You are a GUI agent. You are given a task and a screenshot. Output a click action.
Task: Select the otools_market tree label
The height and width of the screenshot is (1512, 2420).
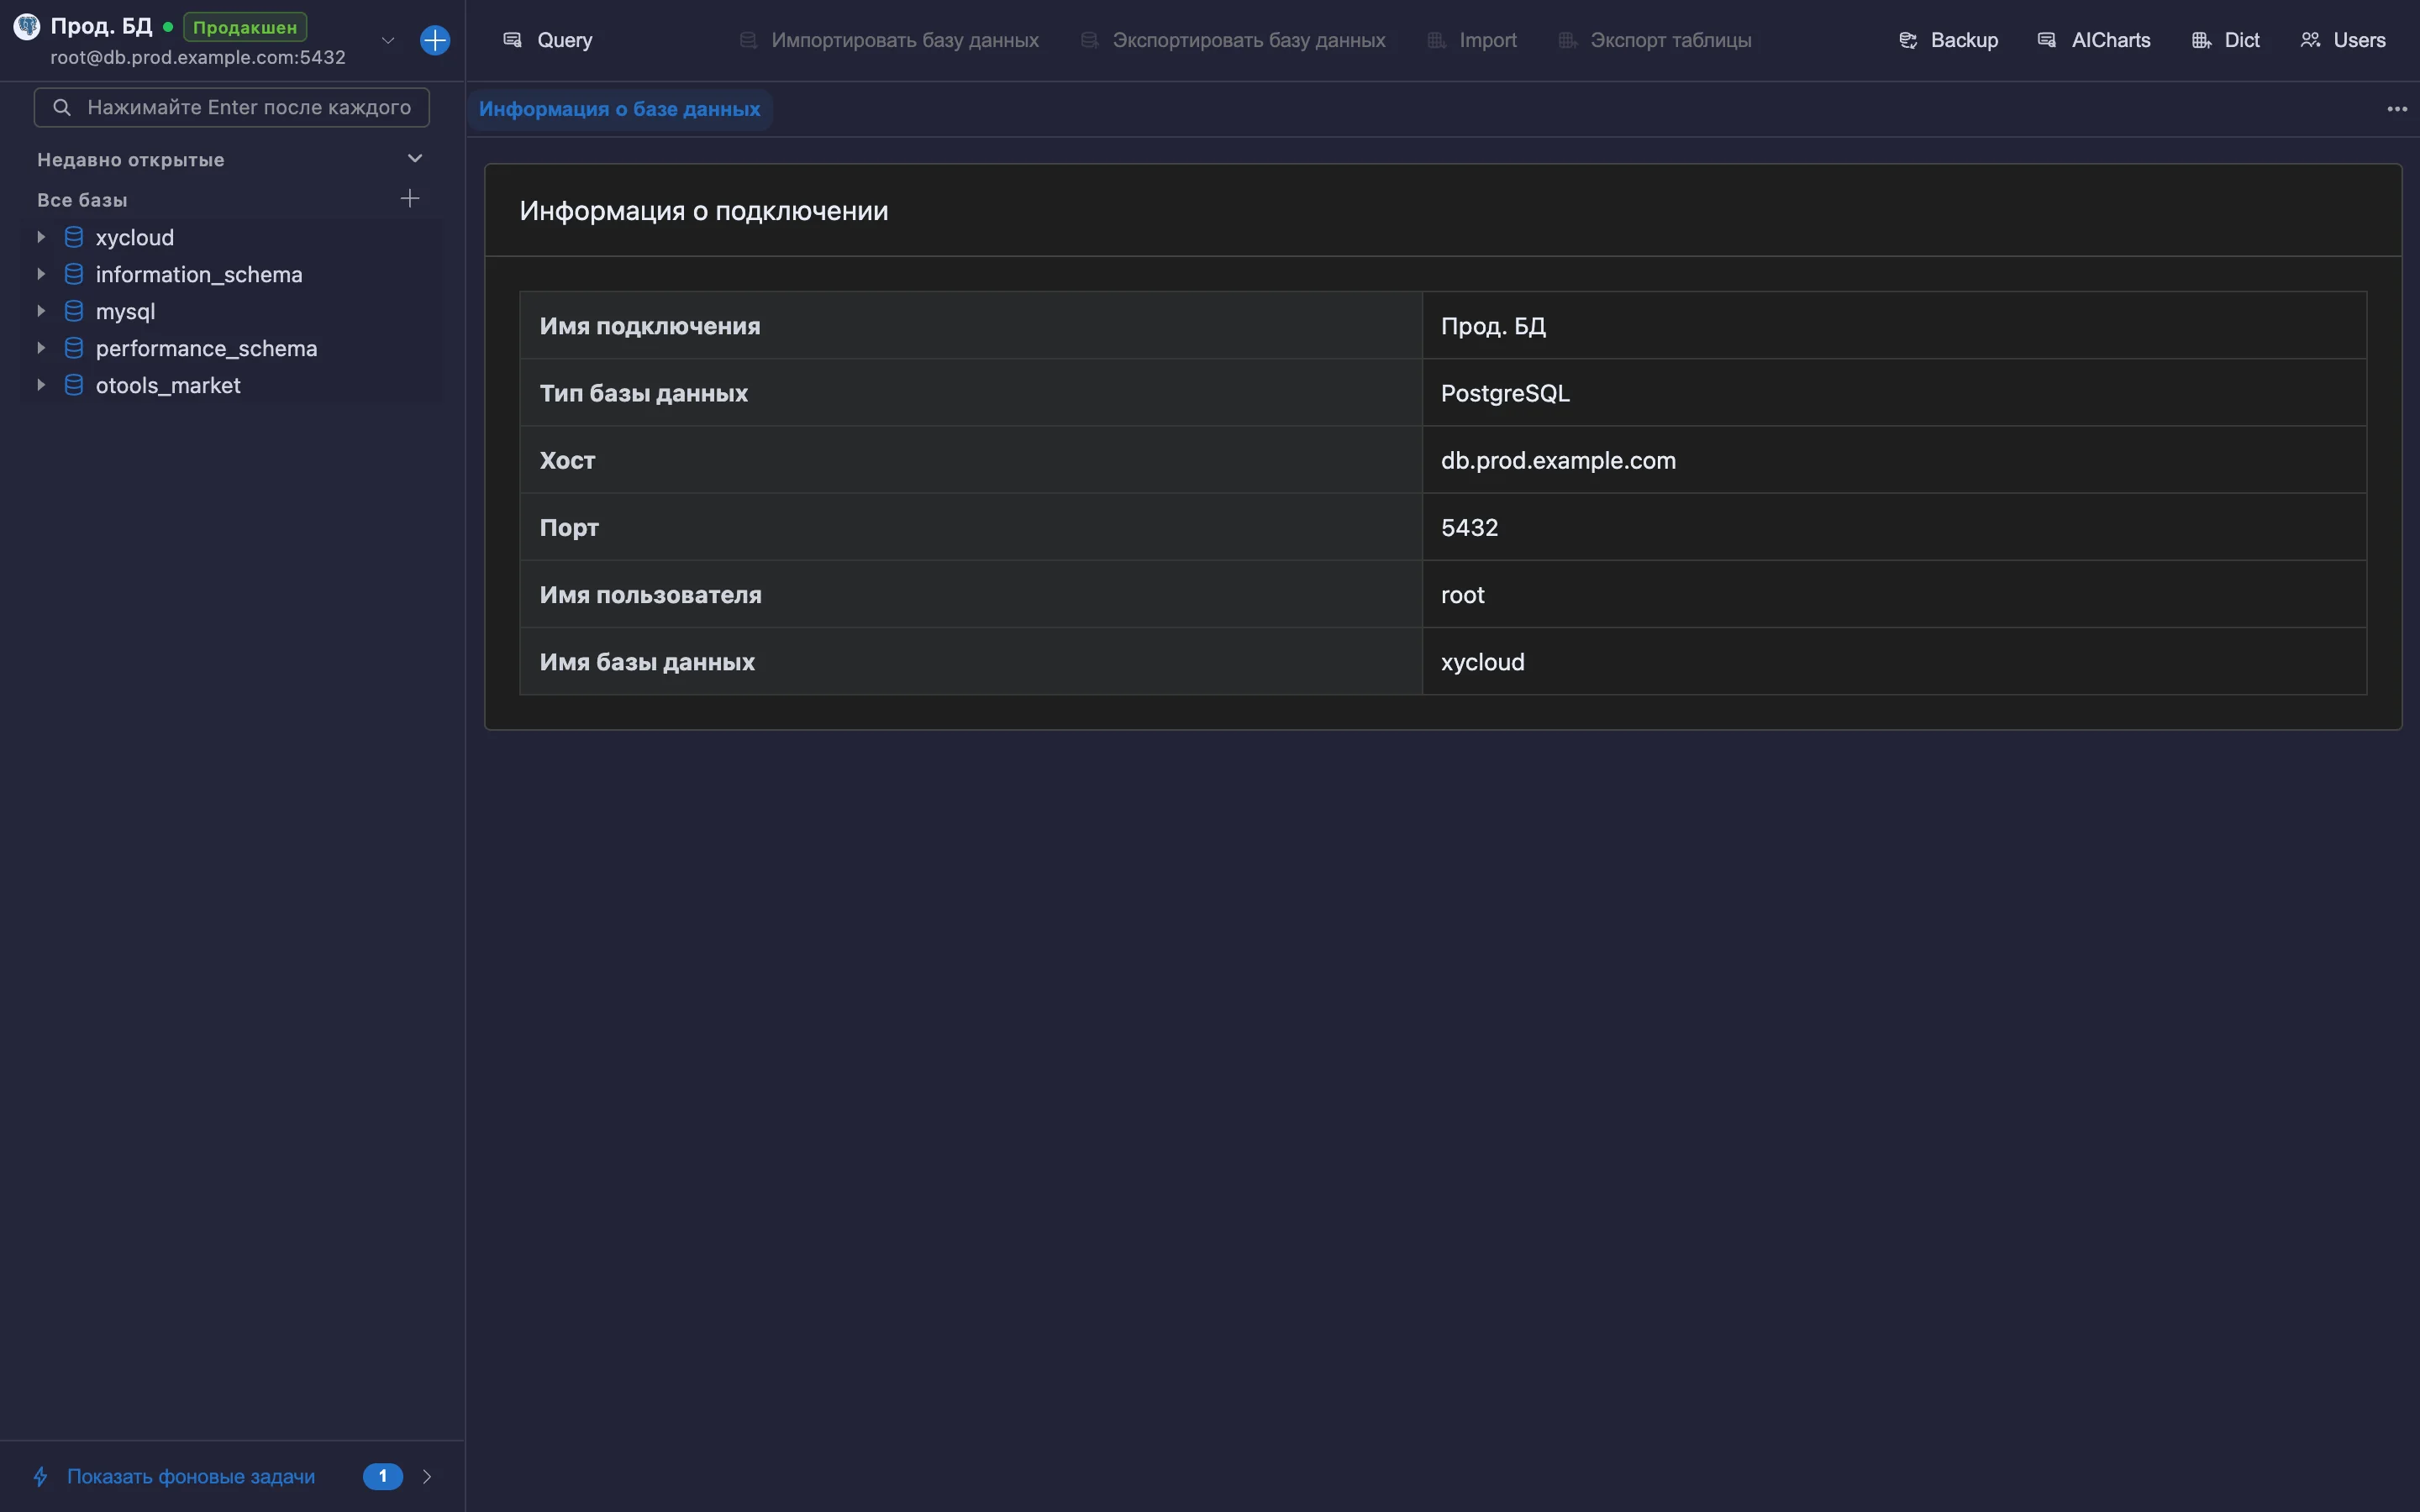(168, 385)
